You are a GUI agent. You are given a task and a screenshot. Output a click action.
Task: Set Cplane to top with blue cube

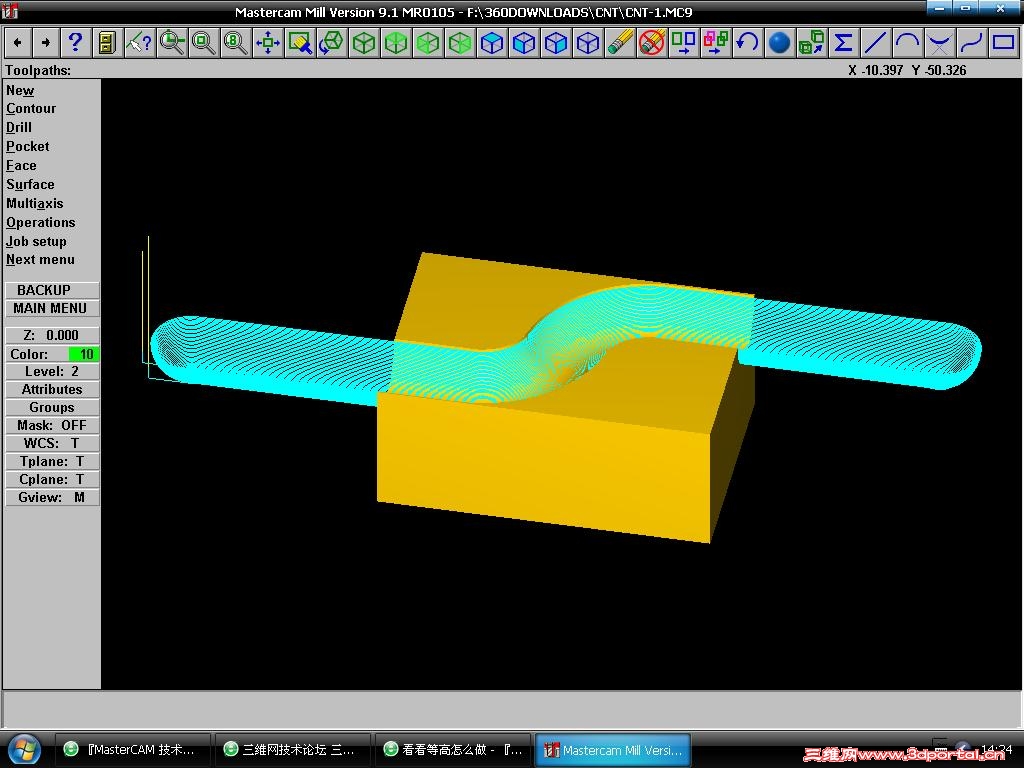[492, 43]
